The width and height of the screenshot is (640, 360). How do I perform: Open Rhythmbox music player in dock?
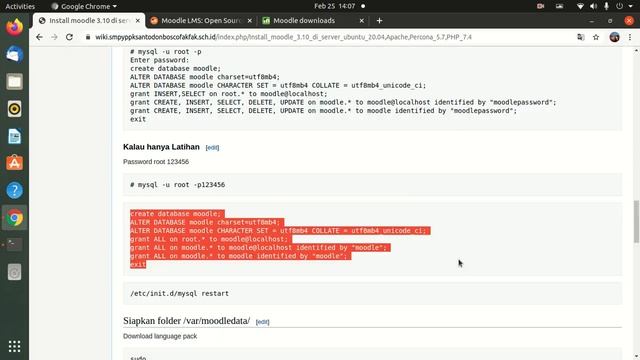click(x=14, y=109)
